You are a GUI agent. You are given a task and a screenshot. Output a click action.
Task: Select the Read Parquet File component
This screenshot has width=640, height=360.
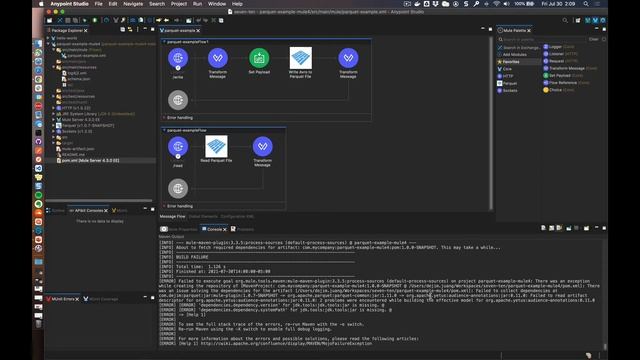(216, 146)
